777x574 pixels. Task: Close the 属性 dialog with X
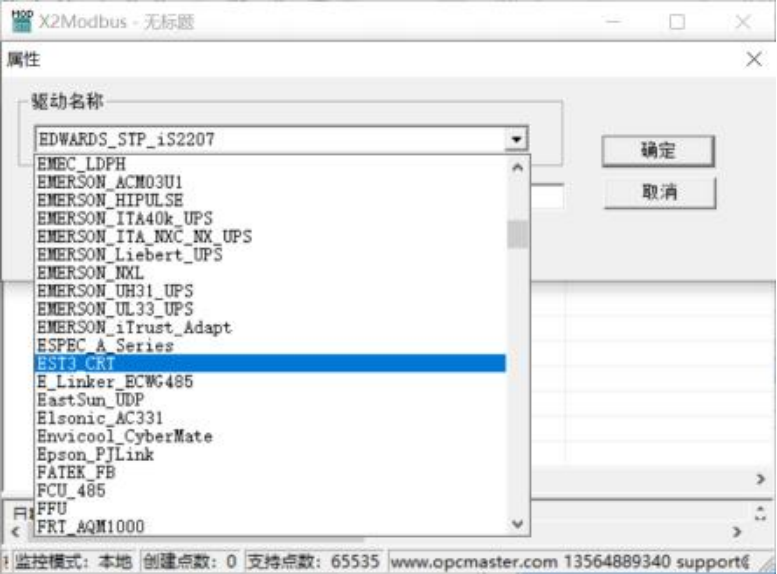click(754, 59)
